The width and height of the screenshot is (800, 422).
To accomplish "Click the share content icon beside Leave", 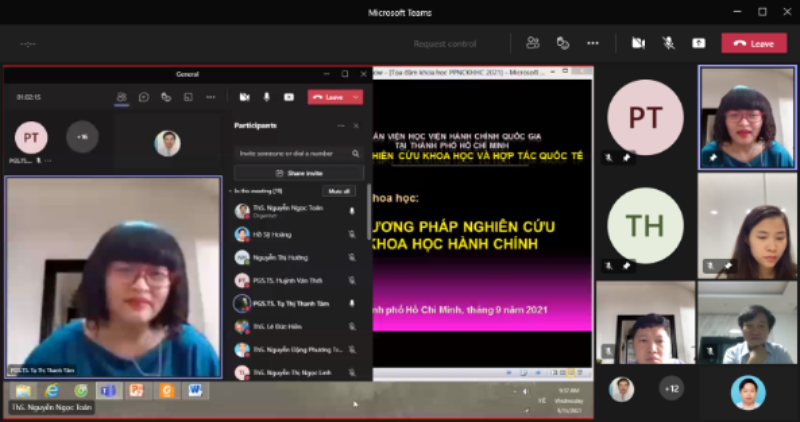I will click(x=698, y=43).
